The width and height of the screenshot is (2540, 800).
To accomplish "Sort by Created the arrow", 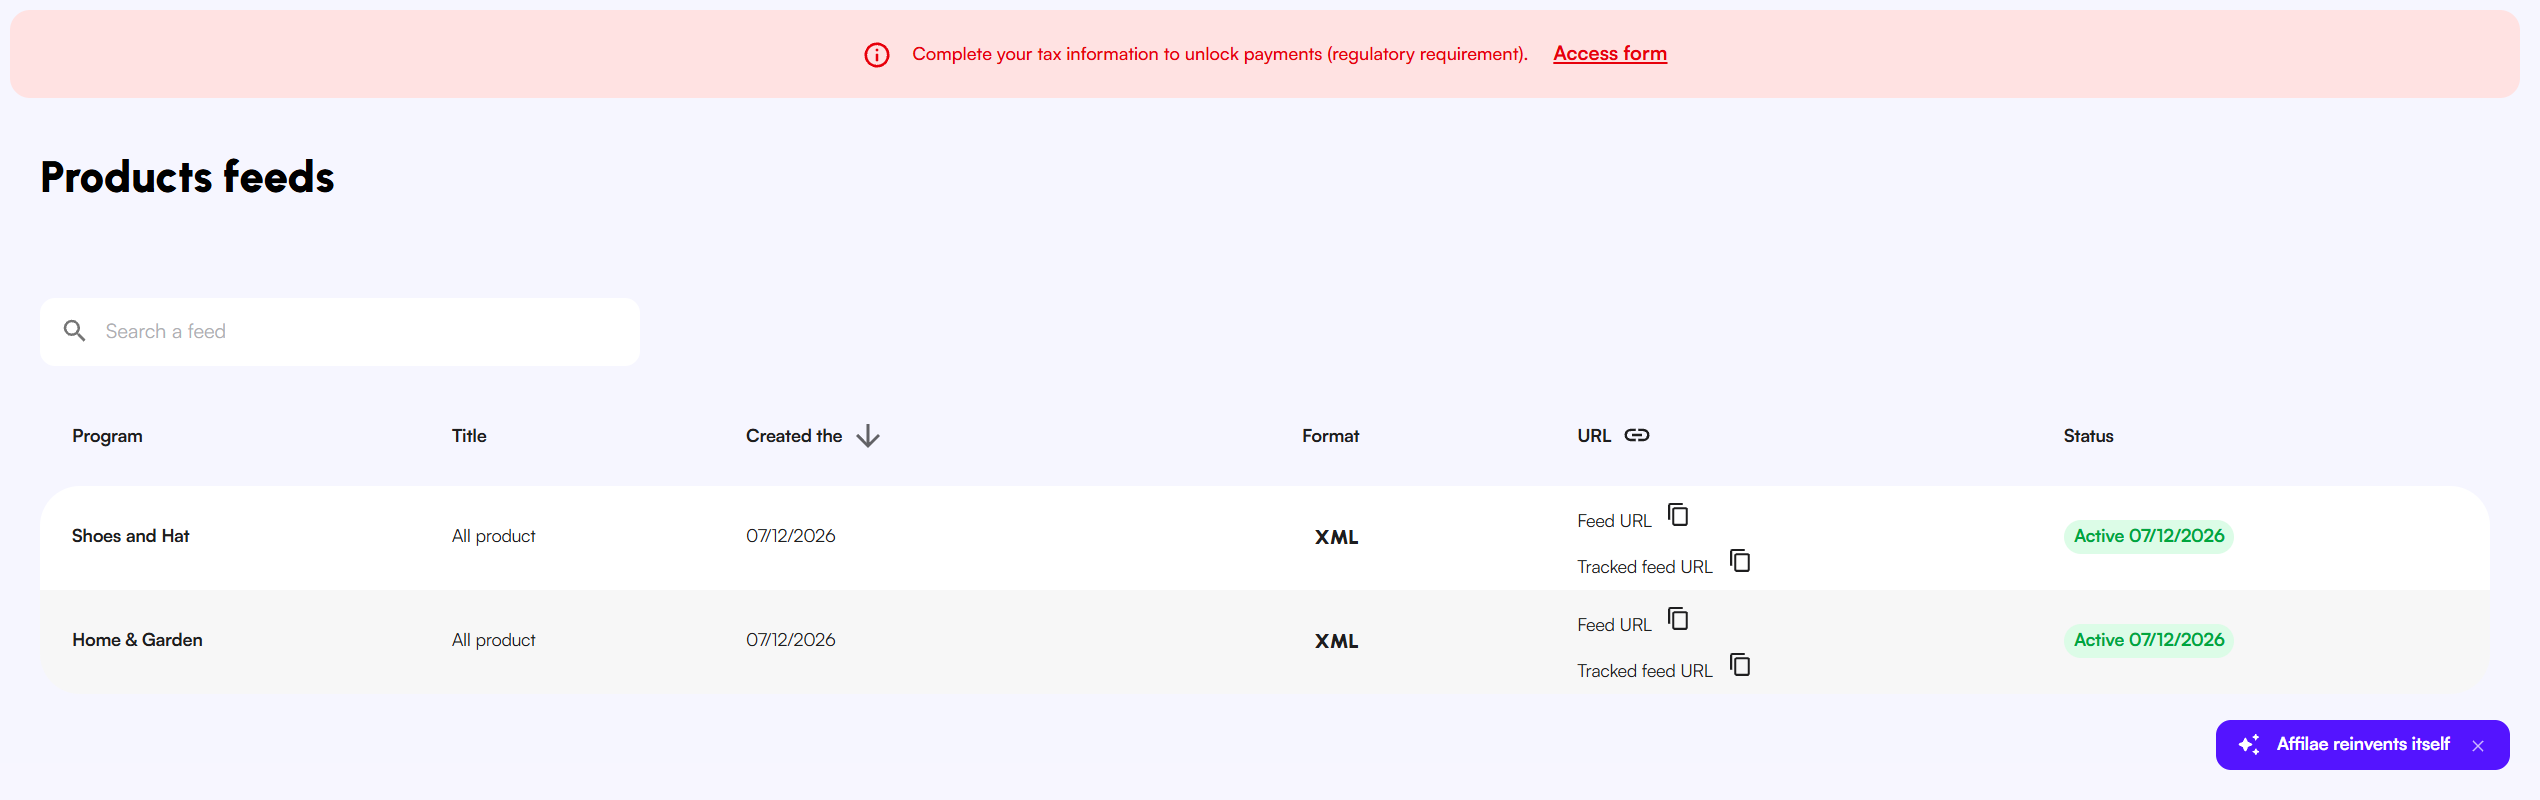I will click(x=868, y=436).
